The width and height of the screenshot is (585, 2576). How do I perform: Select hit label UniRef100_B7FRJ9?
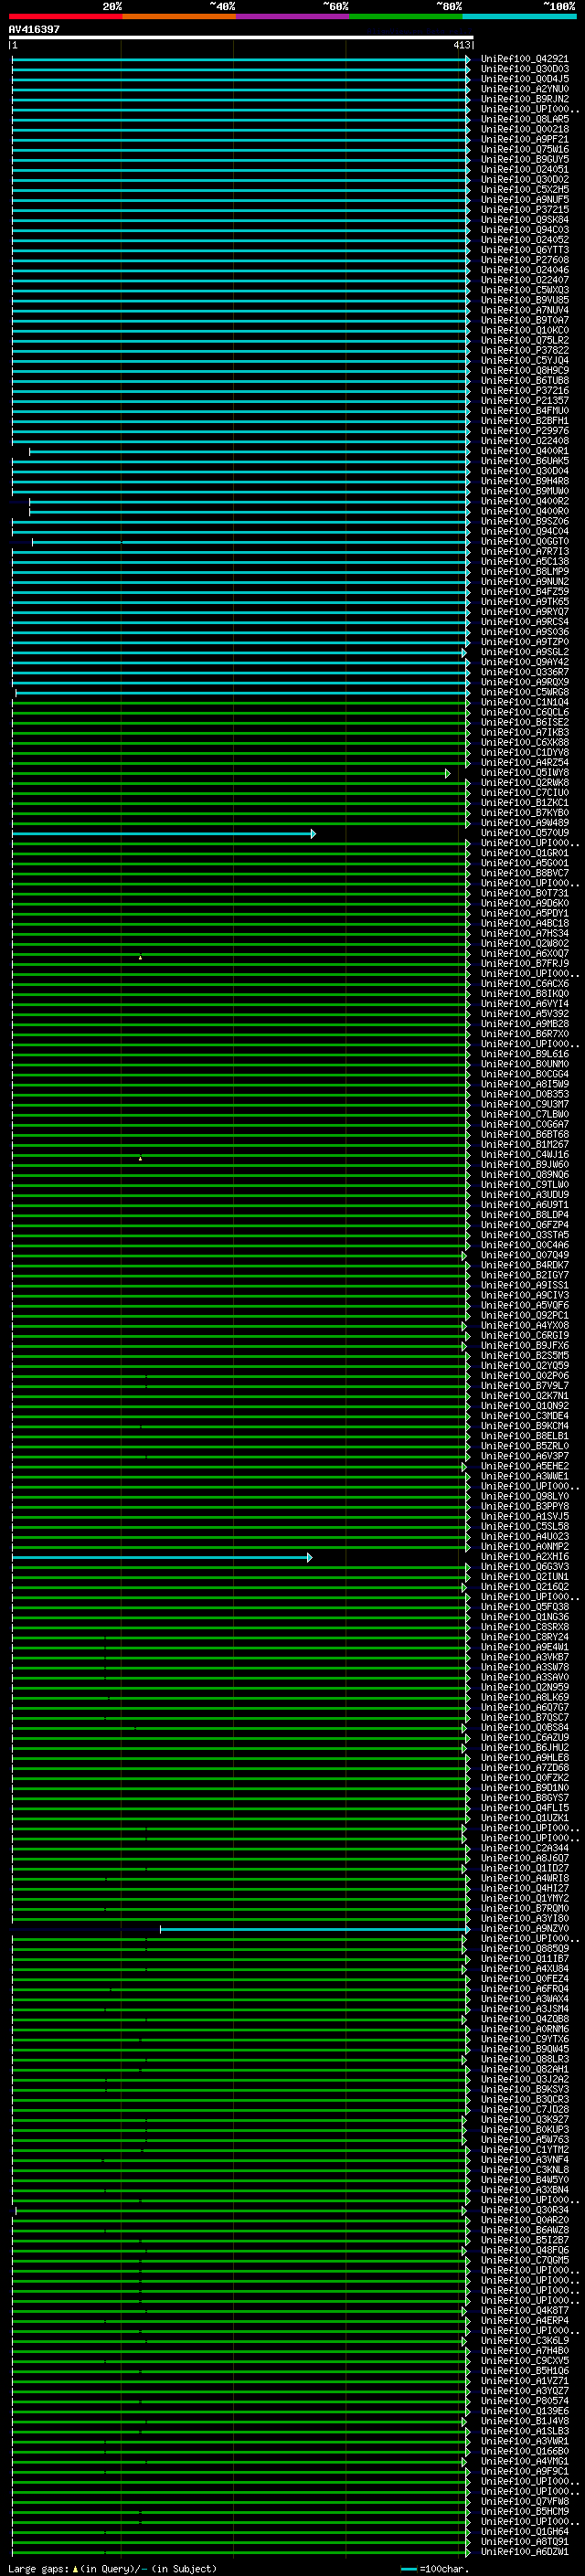pos(525,964)
